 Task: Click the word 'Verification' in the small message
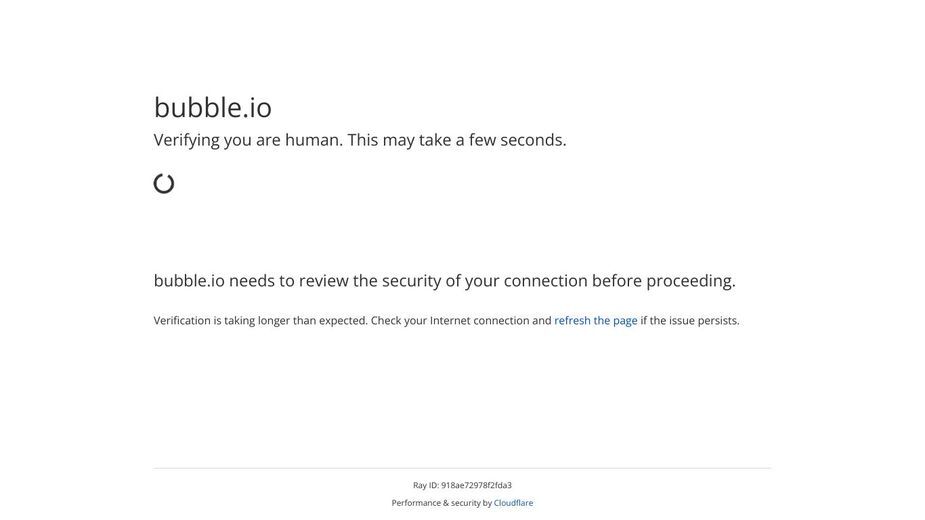pos(182,320)
